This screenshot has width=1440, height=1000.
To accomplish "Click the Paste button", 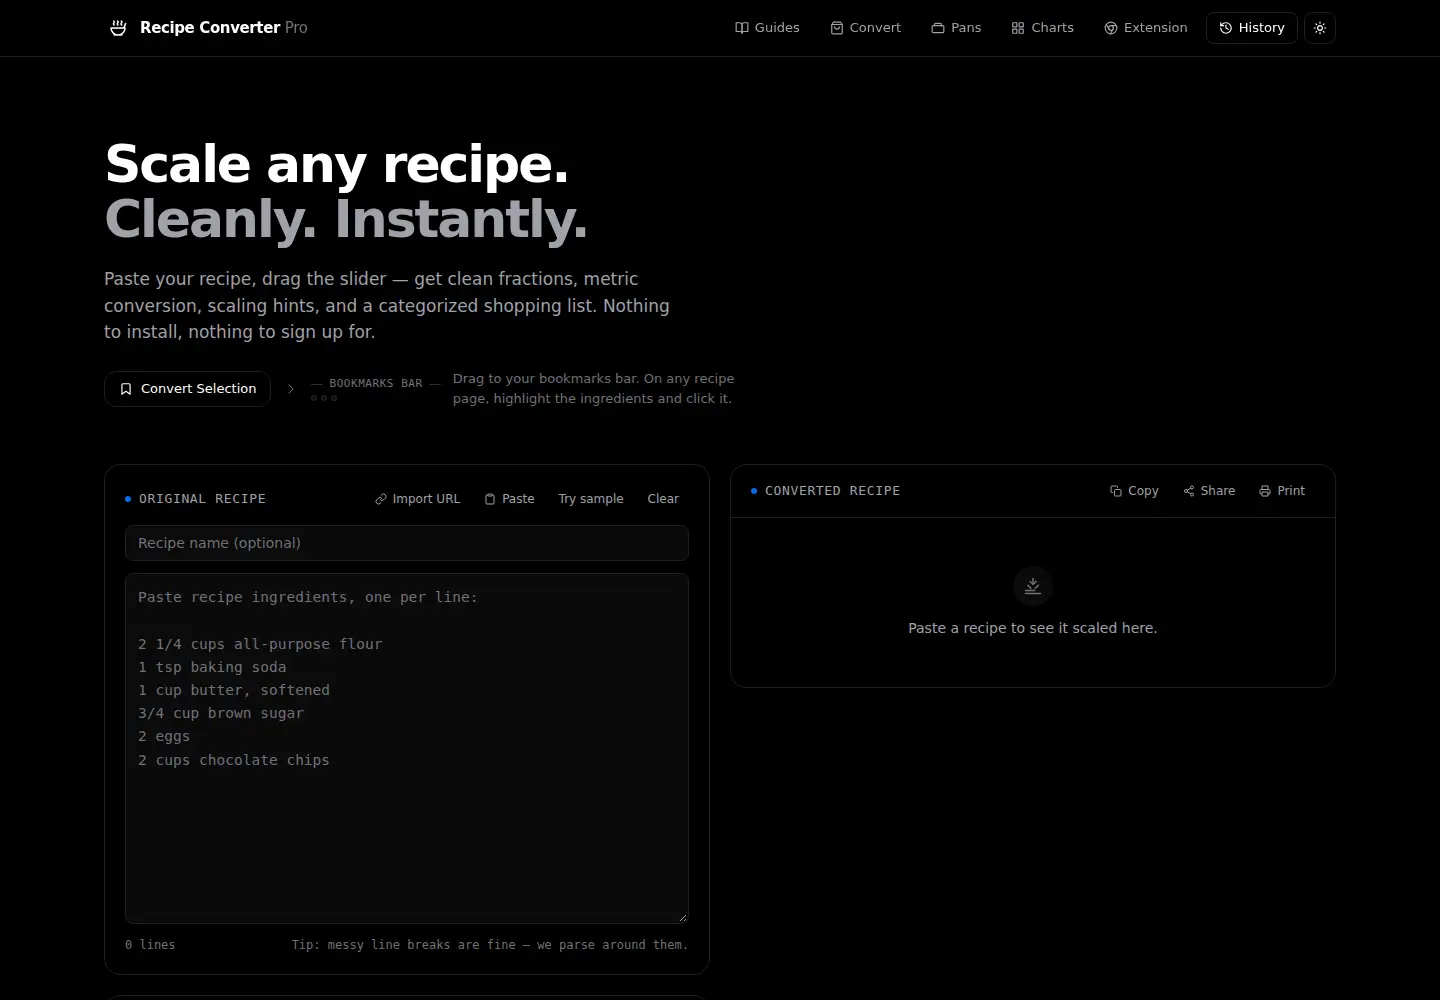I will point(509,499).
